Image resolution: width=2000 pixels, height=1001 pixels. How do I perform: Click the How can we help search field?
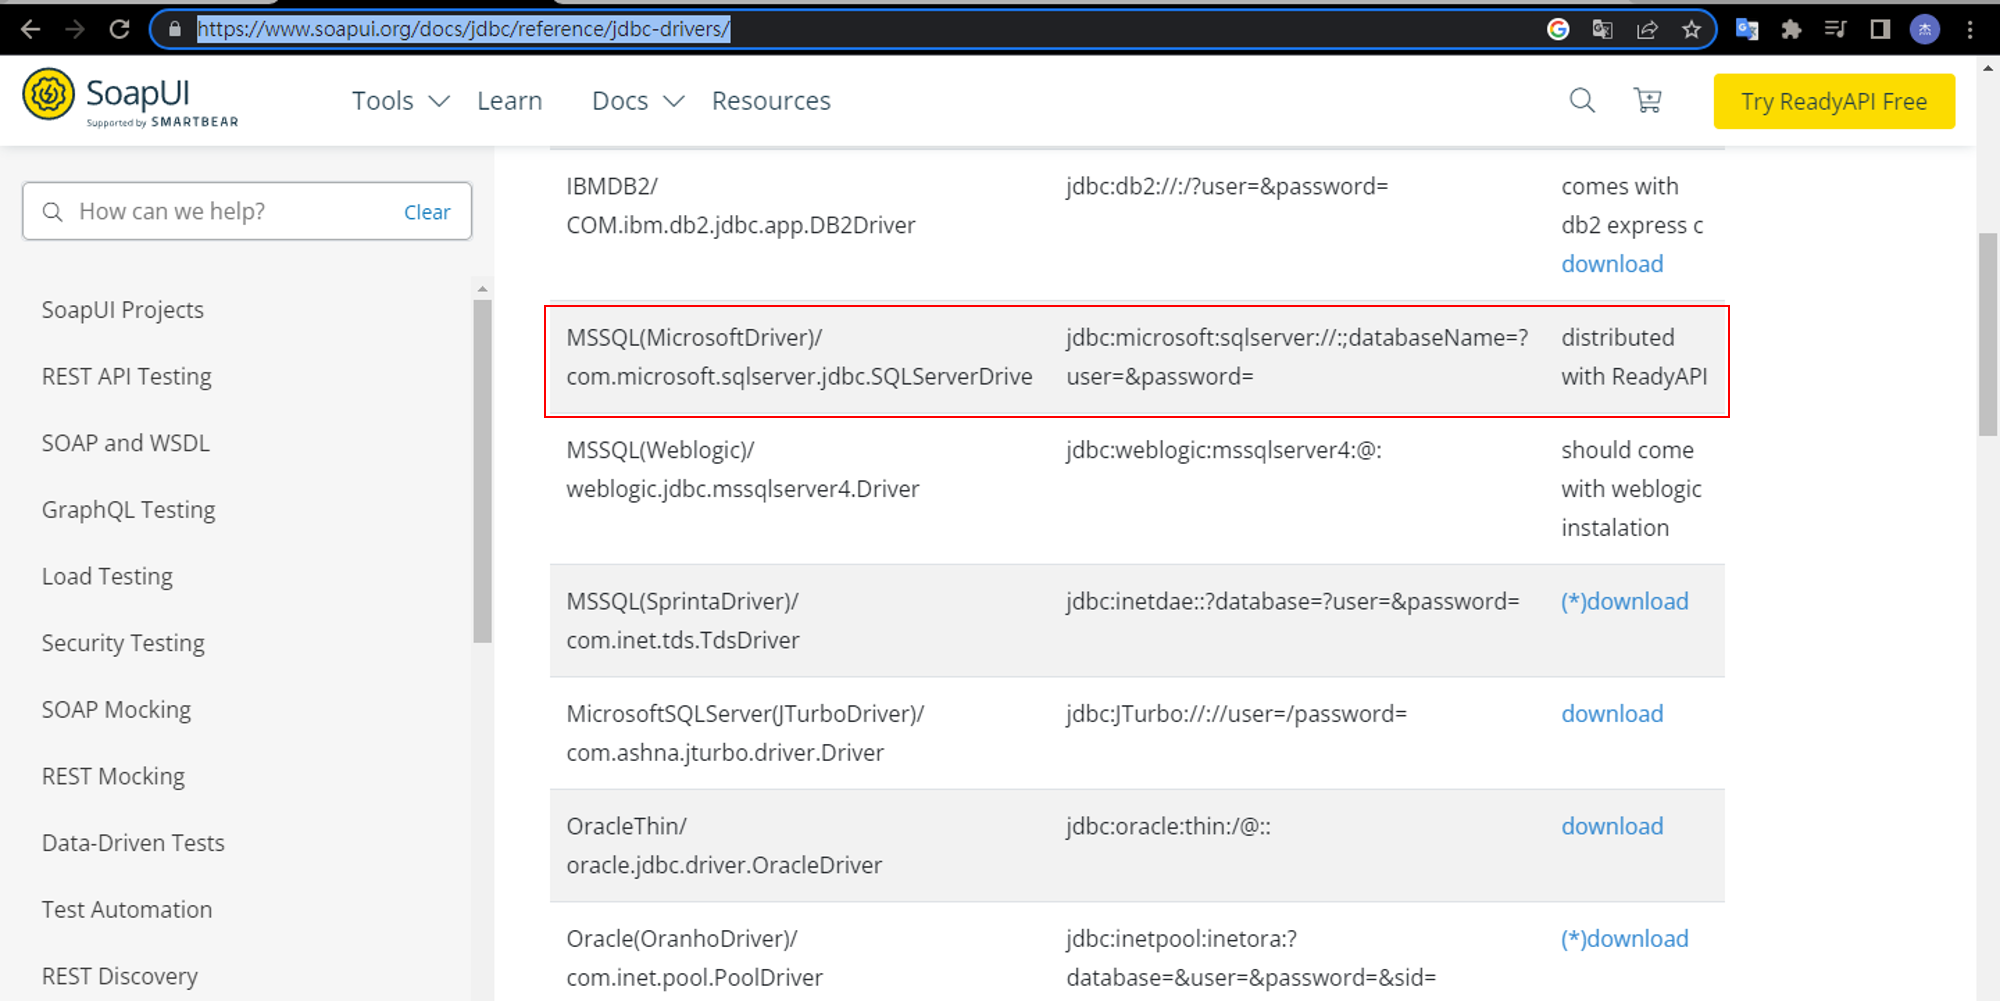(230, 212)
